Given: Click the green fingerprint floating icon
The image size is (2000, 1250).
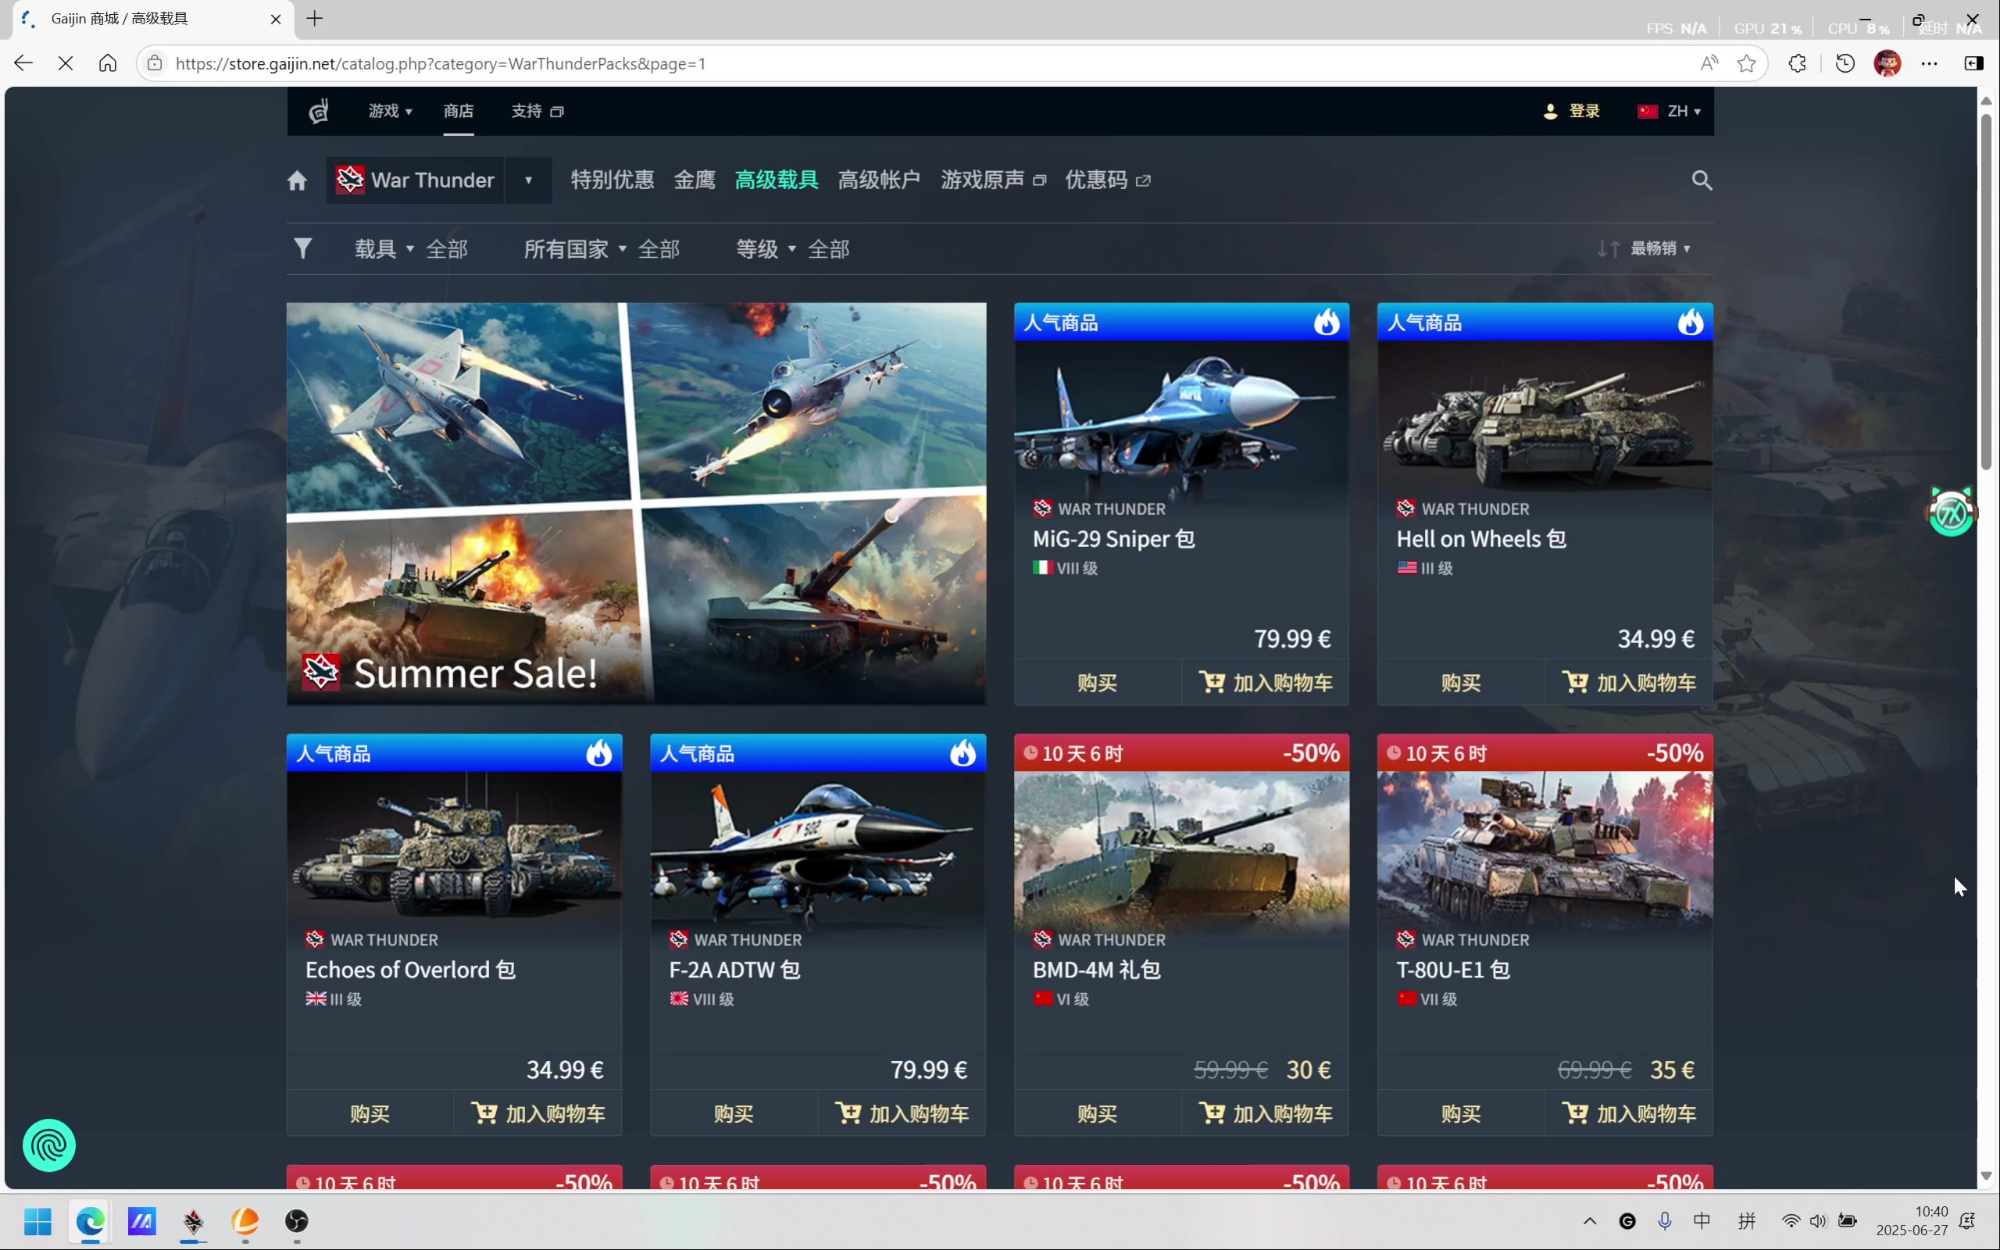Looking at the screenshot, I should 49,1145.
